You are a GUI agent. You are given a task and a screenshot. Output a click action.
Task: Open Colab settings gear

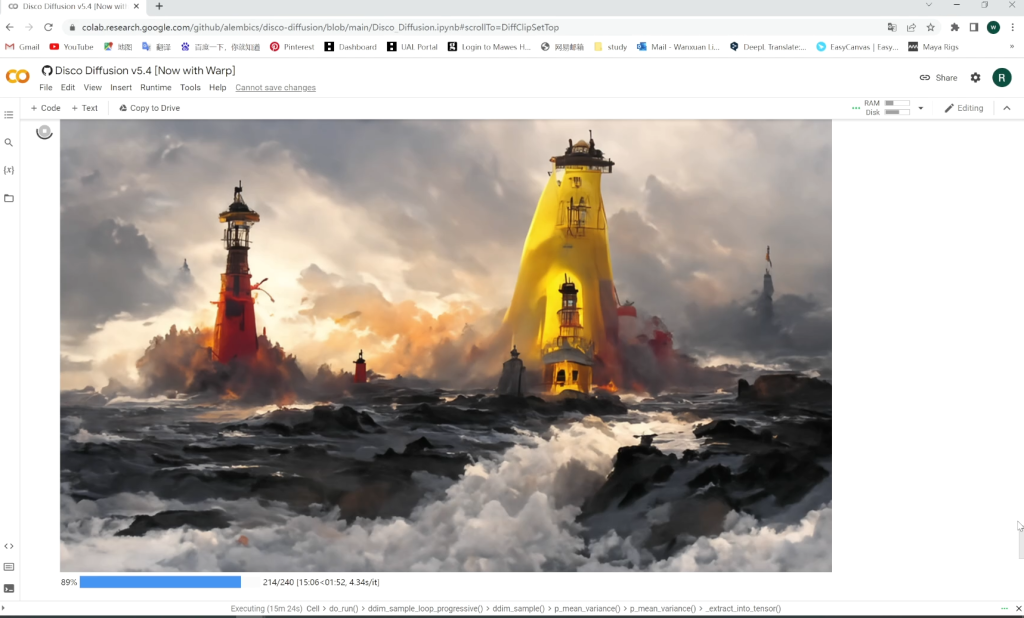(x=975, y=78)
